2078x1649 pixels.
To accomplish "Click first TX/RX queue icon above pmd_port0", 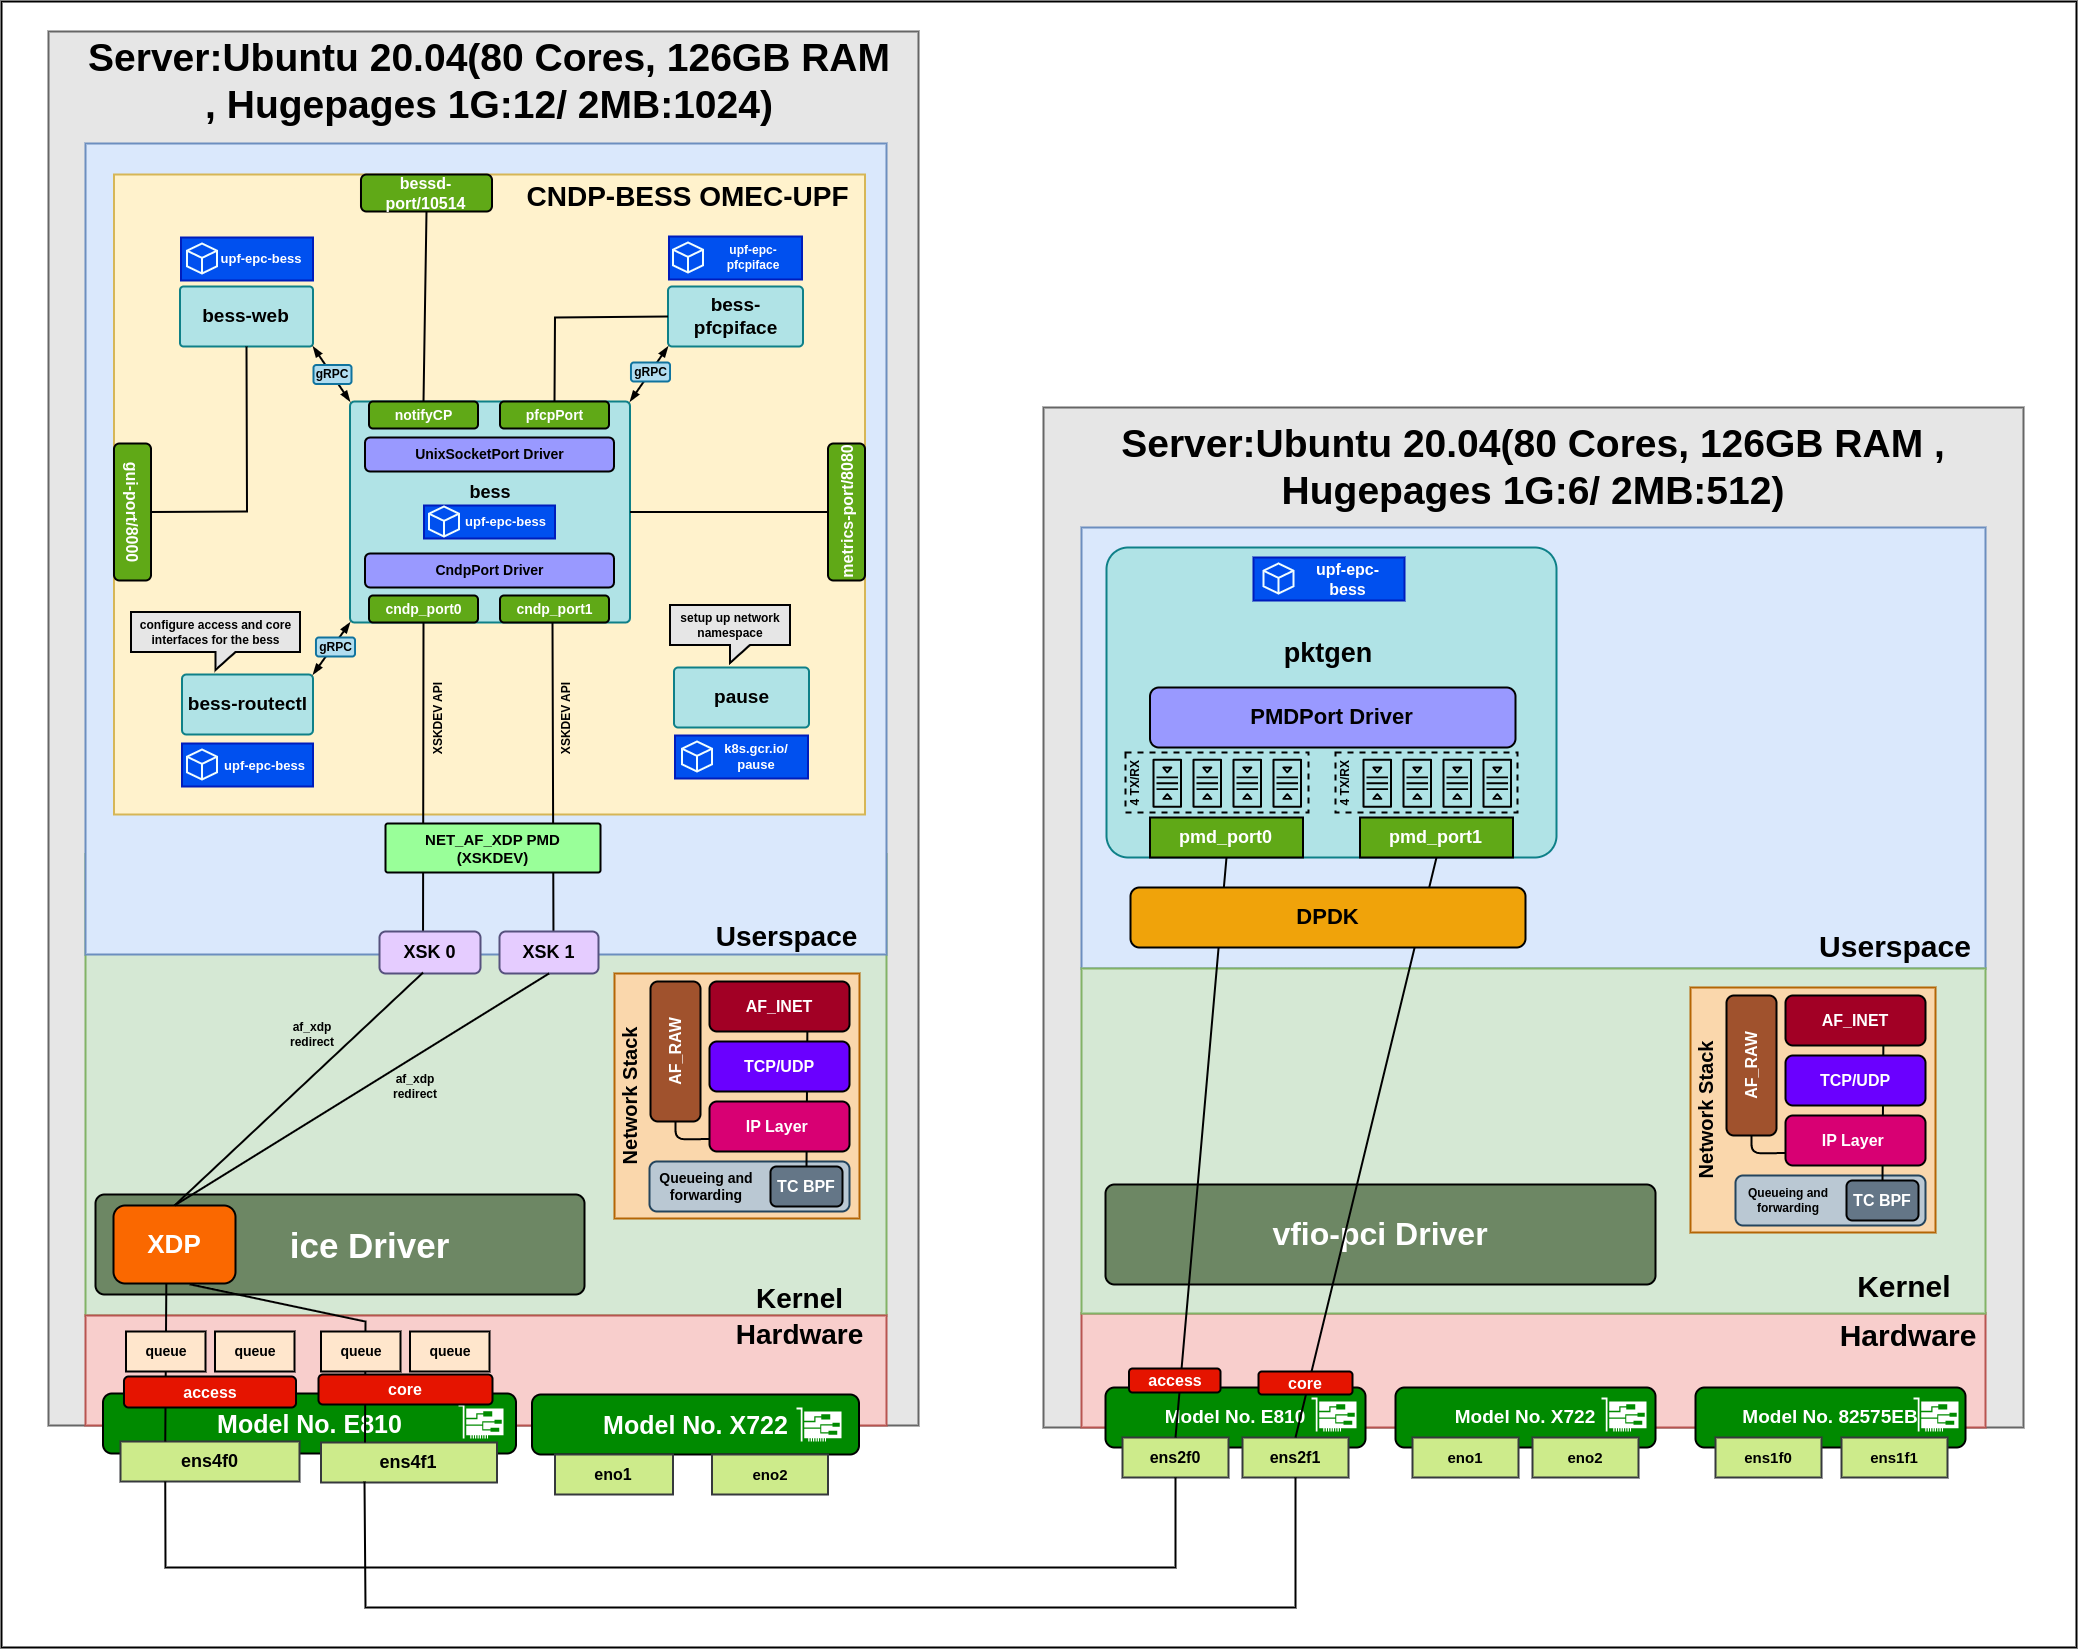I will pyautogui.click(x=1167, y=783).
